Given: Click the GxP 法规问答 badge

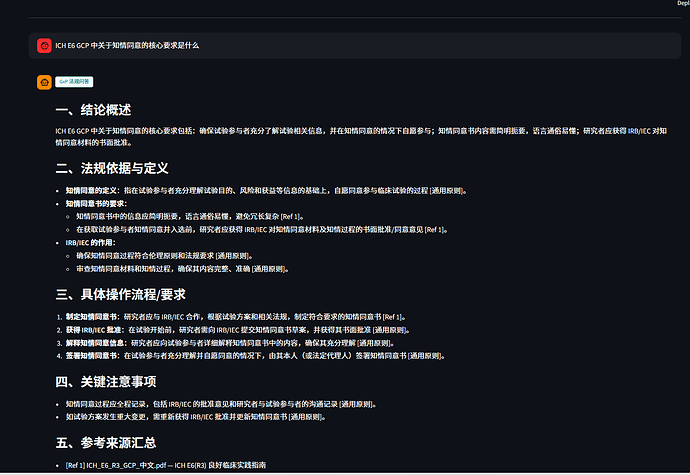Looking at the screenshot, I should [x=74, y=81].
